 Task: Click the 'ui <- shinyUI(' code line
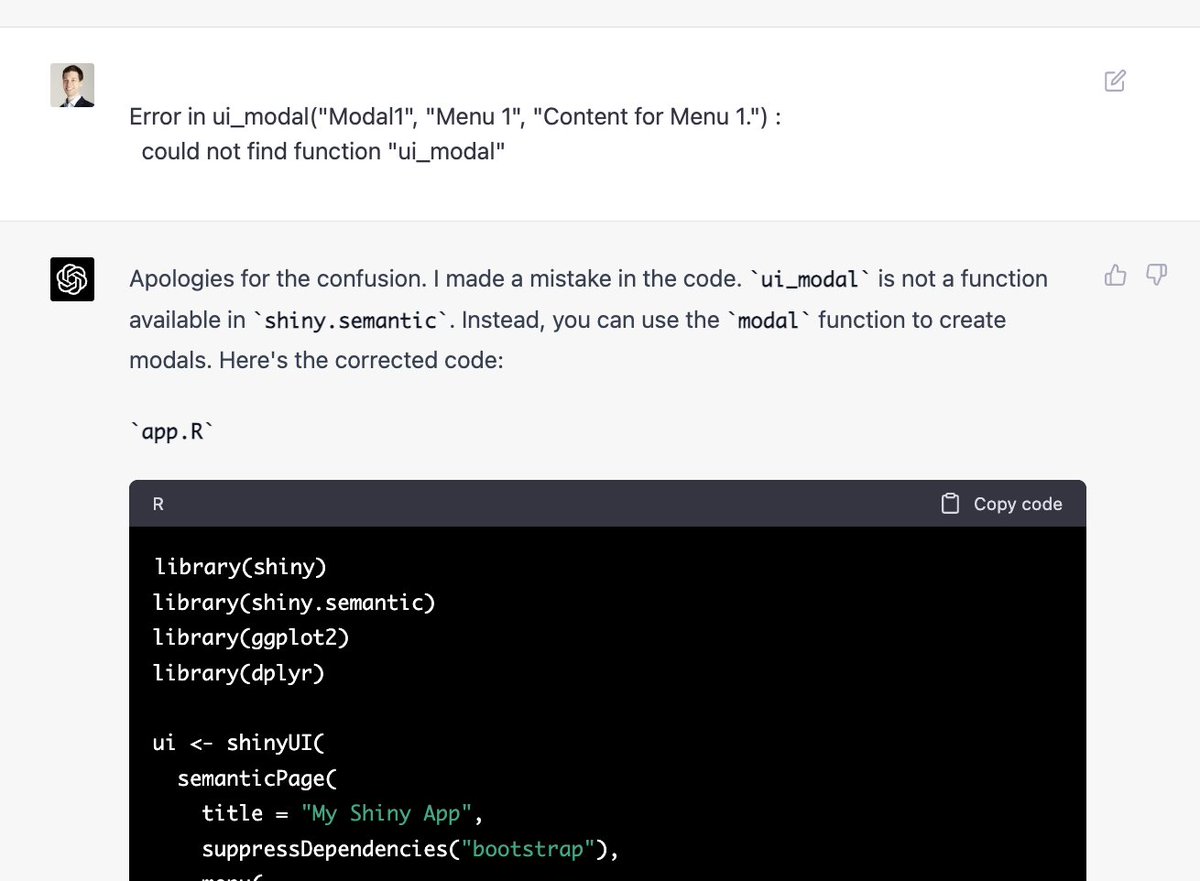[240, 743]
